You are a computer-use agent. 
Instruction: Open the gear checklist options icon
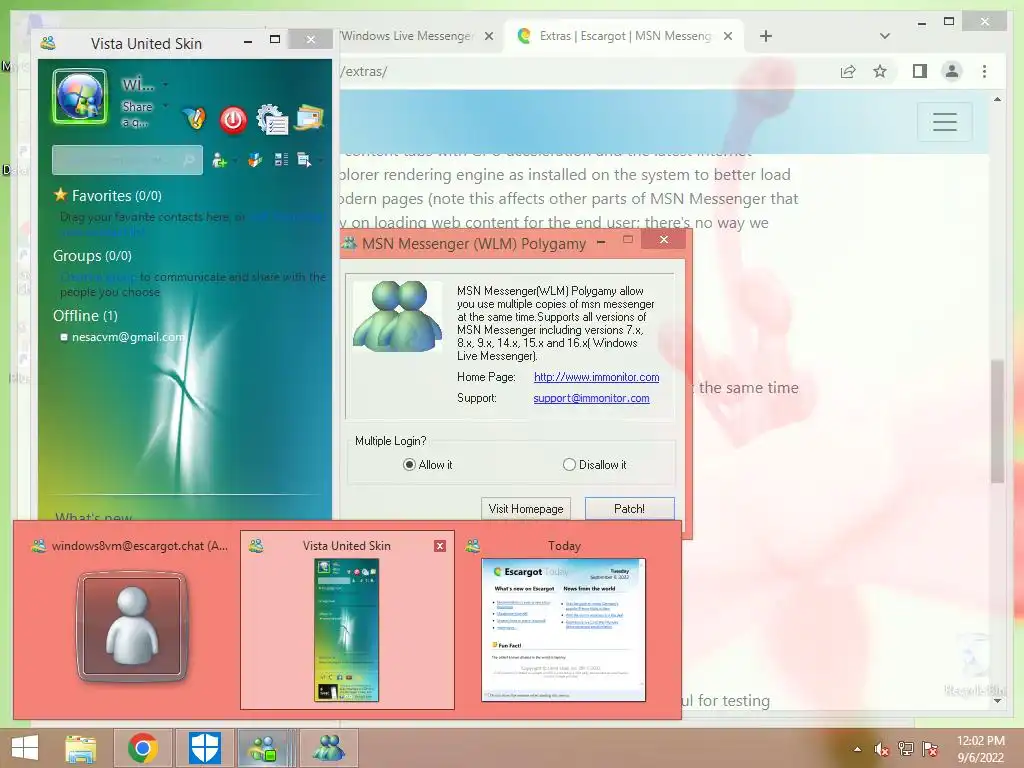272,120
